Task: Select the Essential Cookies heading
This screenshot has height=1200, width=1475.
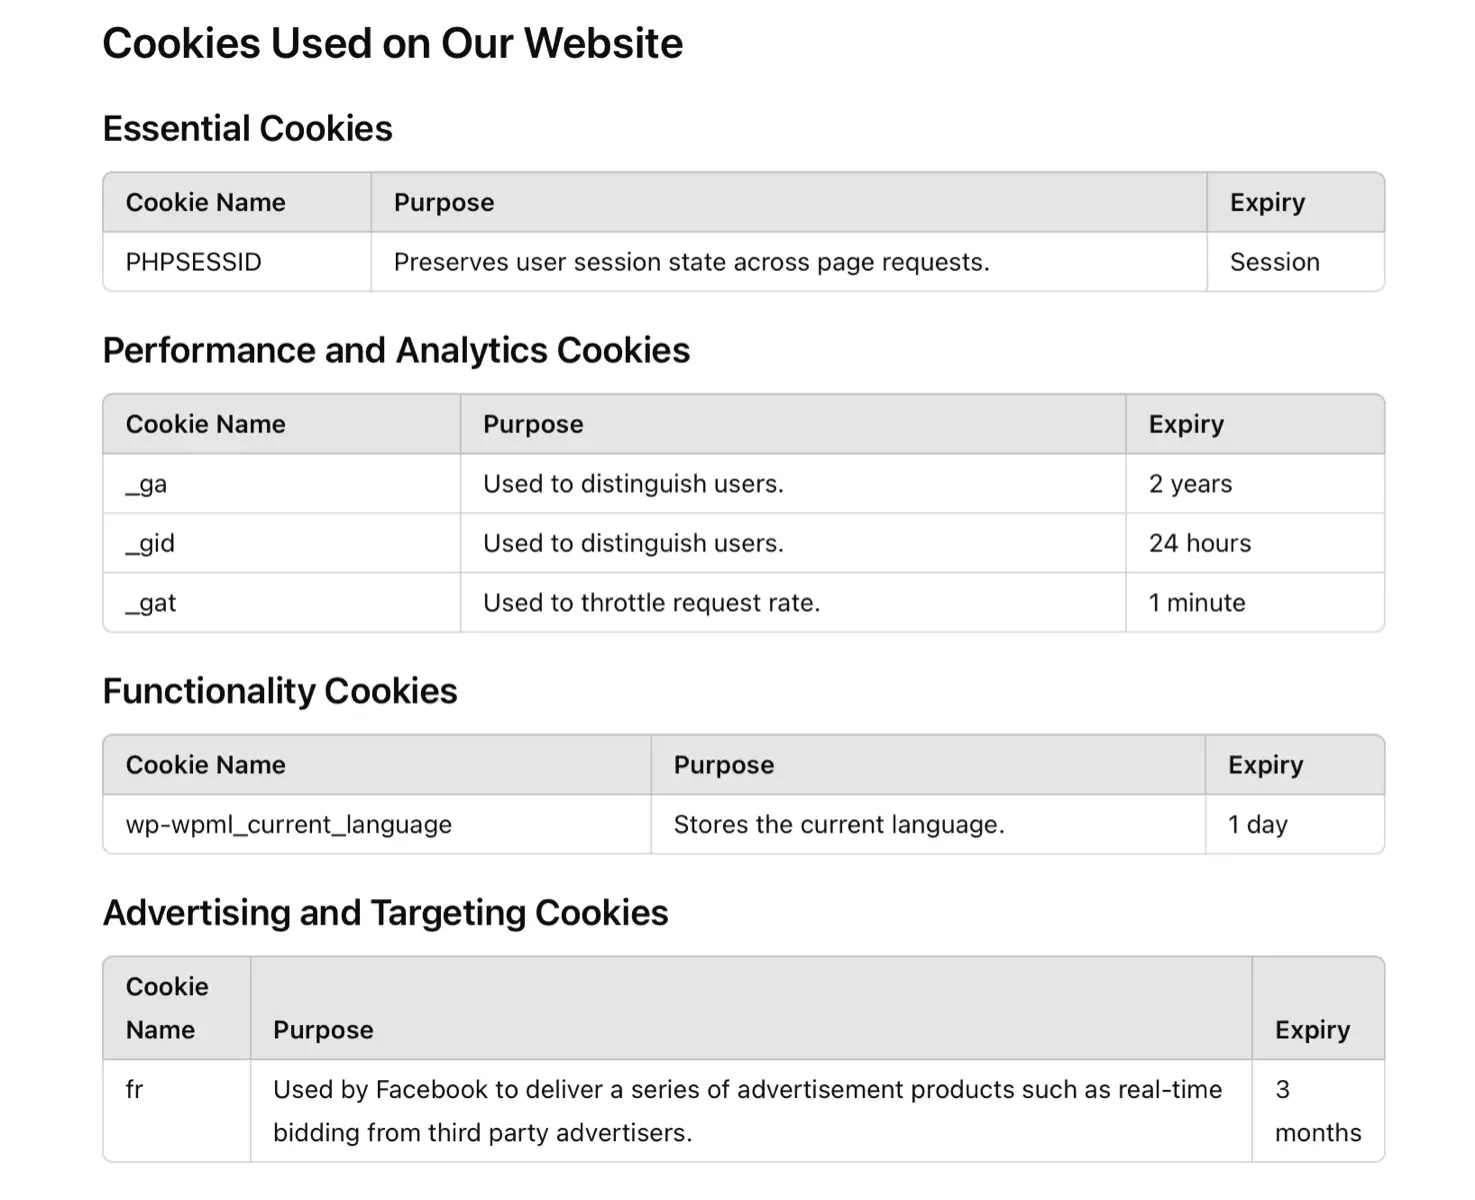Action: pyautogui.click(x=247, y=129)
